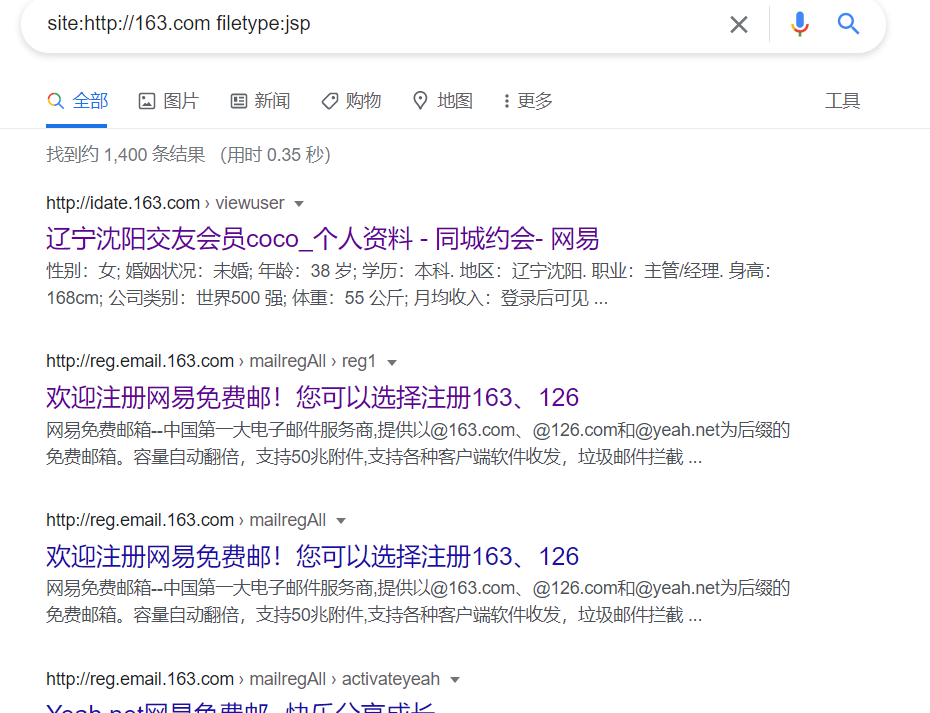Viewport: 930px width, 713px height.
Task: Click the reg.email.163.com › mailregAll › reg1 URL text
Action: [x=211, y=361]
